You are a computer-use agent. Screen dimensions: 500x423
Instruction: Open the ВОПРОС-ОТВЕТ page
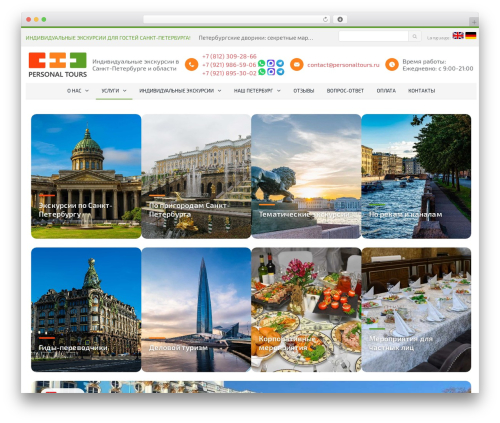point(345,91)
